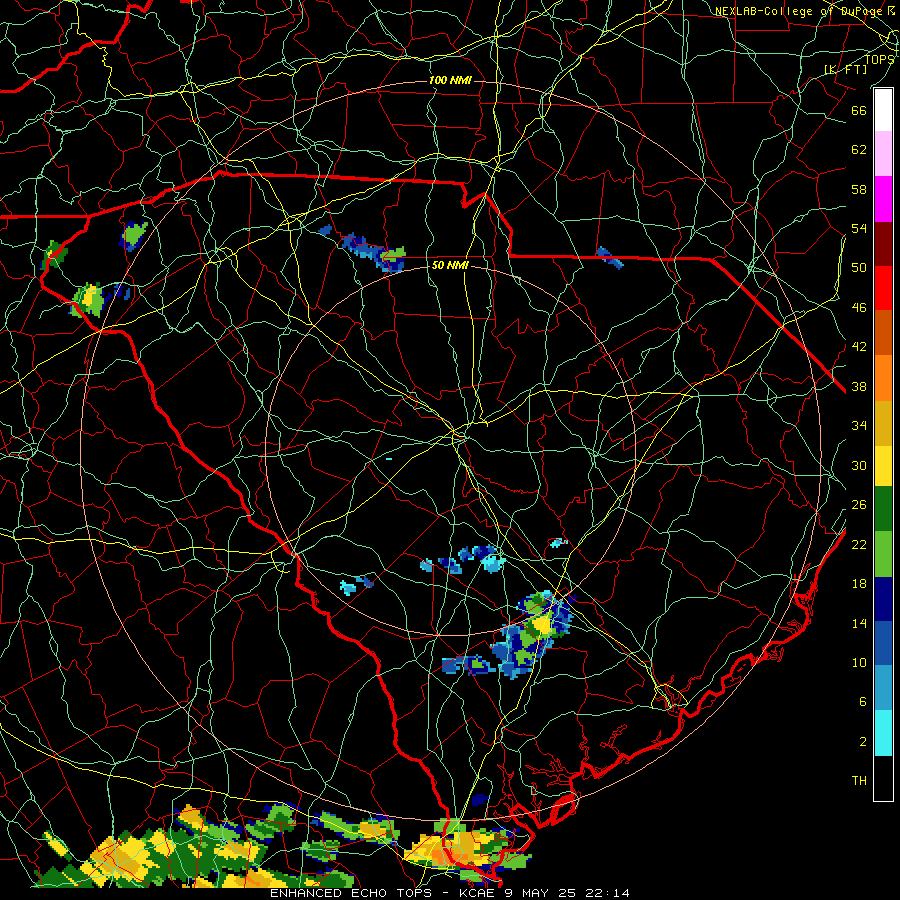Select the bright yellow legend band

pos(883,466)
